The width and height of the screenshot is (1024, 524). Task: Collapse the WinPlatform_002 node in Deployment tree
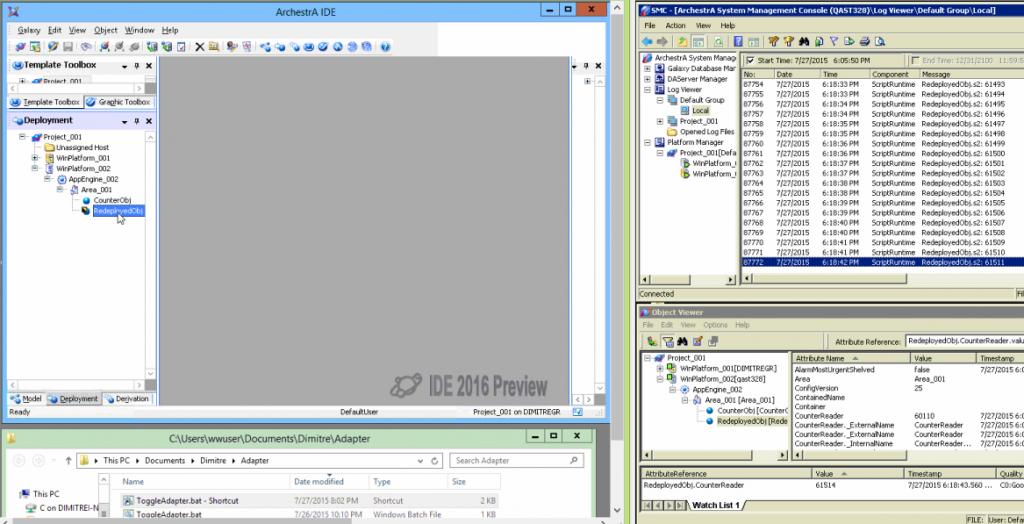coord(36,169)
